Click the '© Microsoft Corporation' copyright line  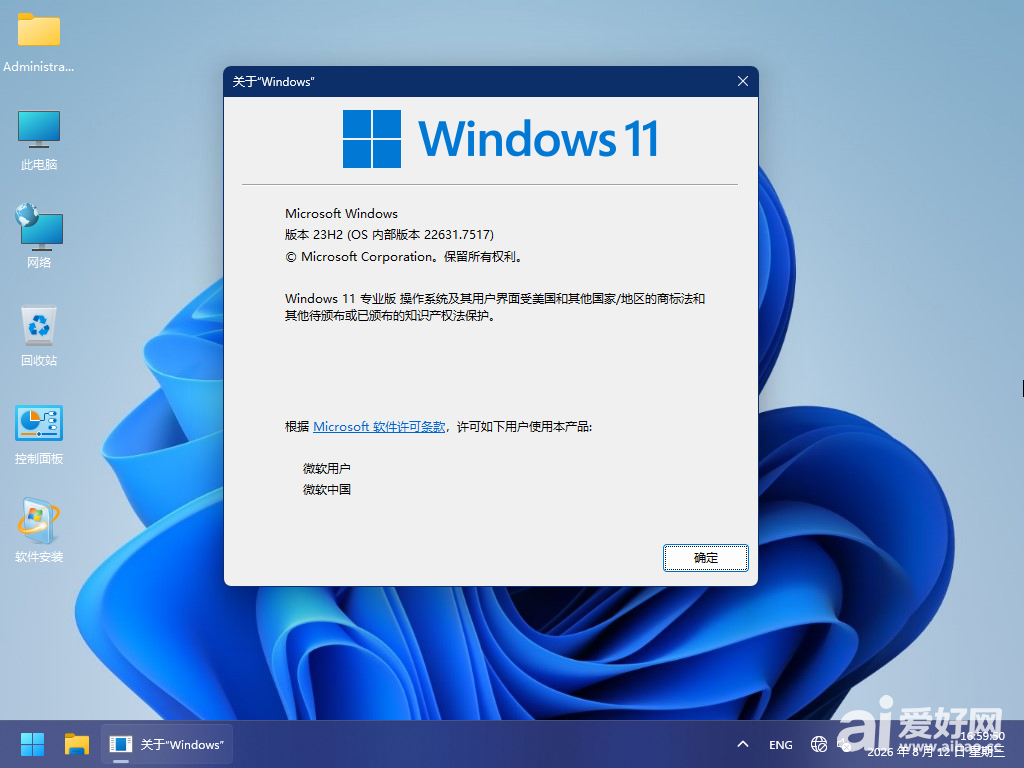click(x=404, y=257)
